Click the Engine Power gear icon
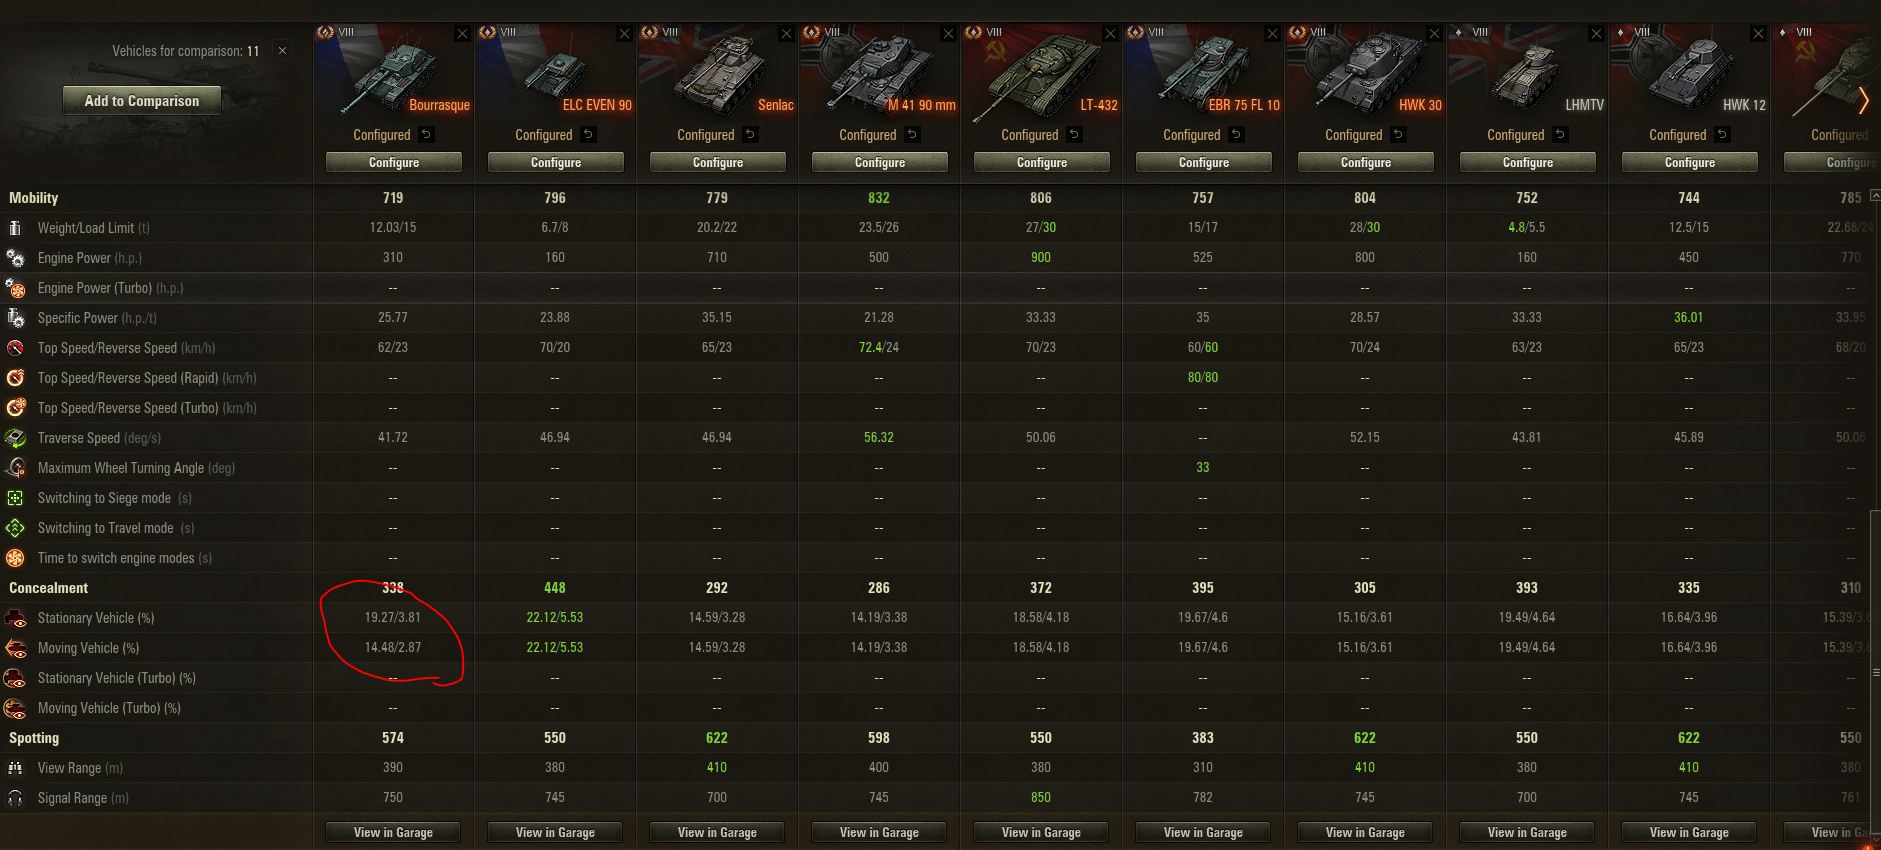1881x850 pixels. pos(15,258)
